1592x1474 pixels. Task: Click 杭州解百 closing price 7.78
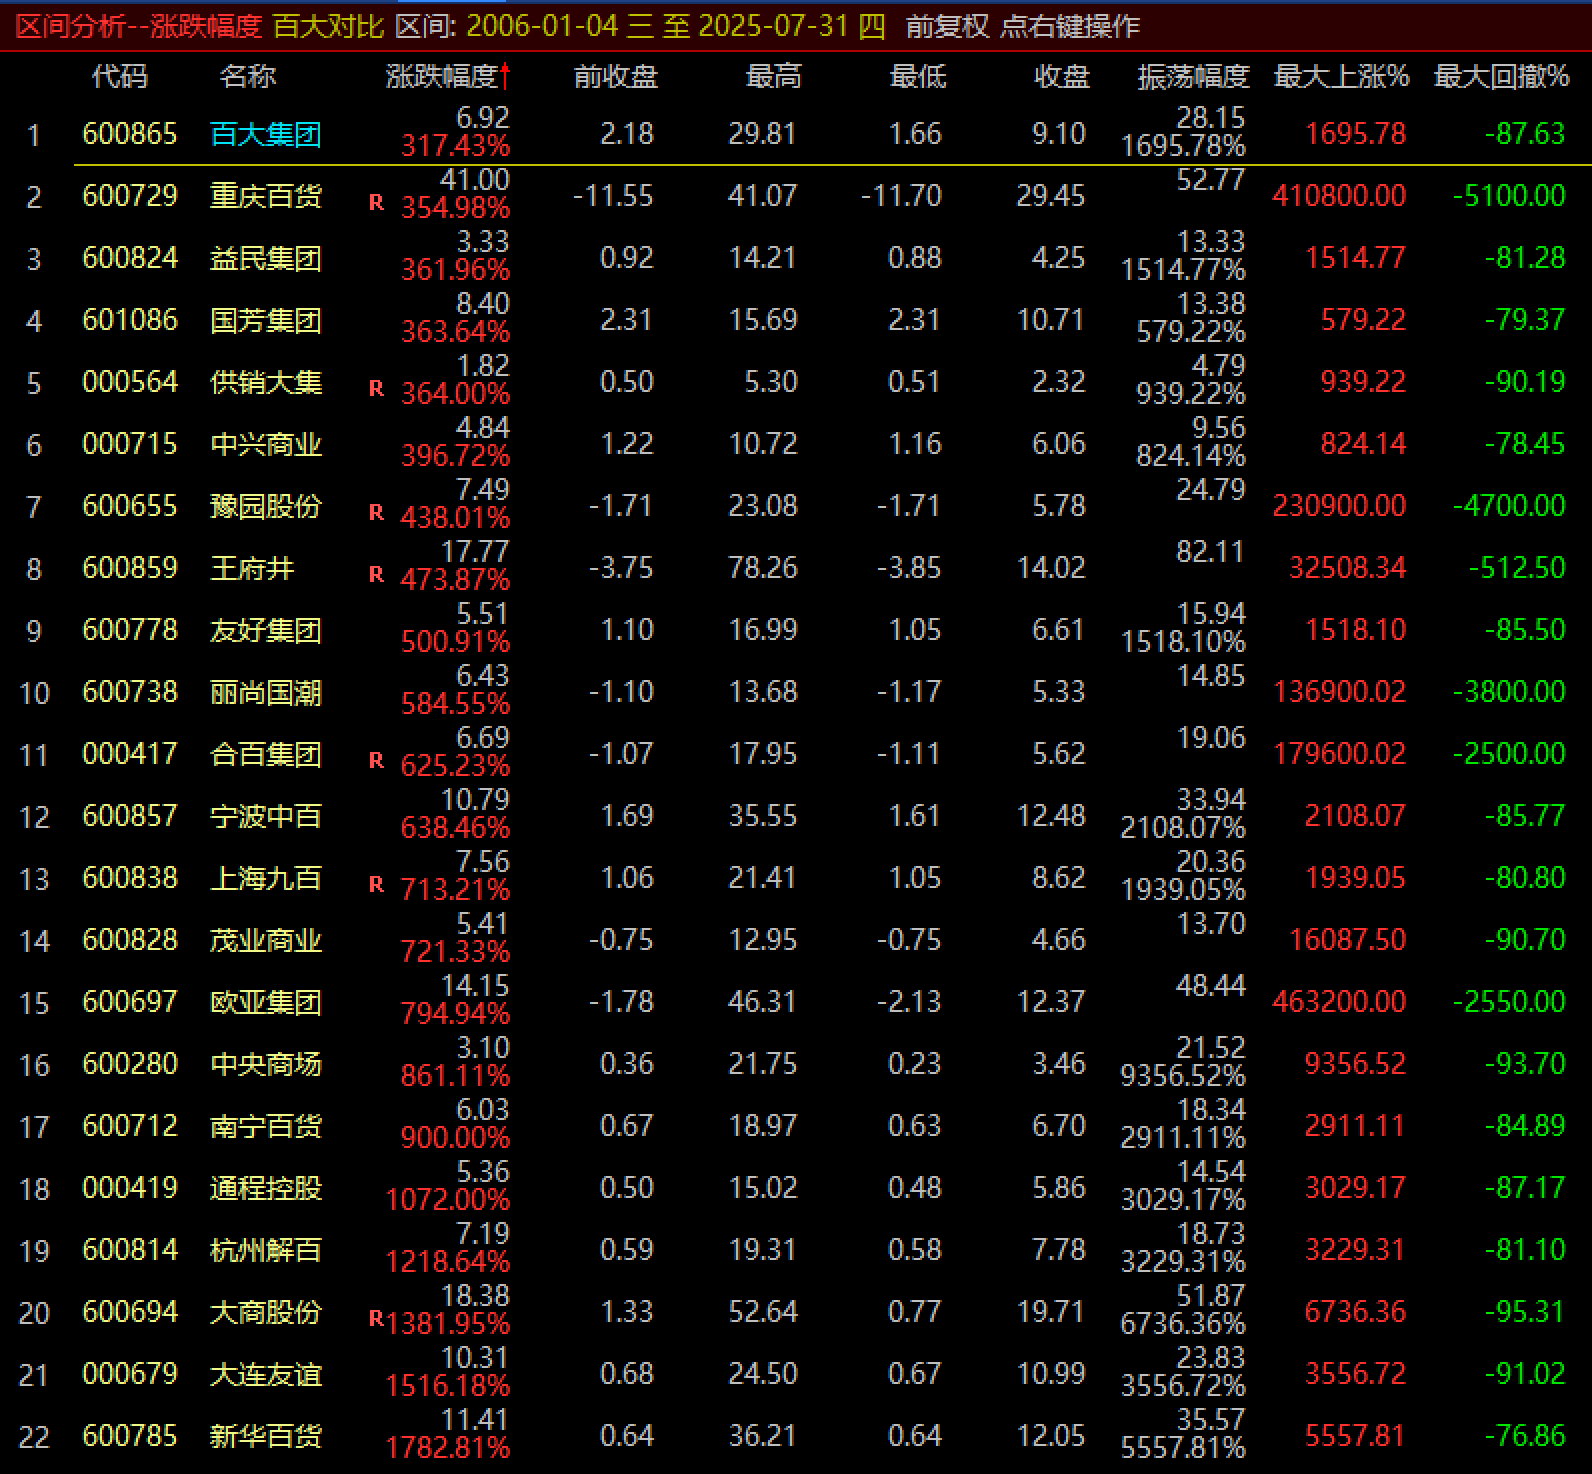click(1058, 1250)
